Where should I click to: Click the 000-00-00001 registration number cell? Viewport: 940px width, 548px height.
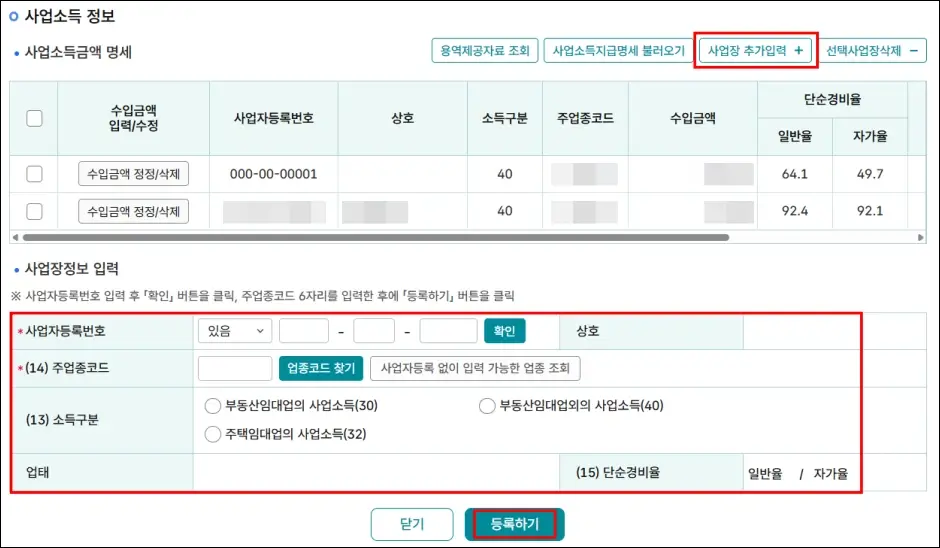(273, 174)
